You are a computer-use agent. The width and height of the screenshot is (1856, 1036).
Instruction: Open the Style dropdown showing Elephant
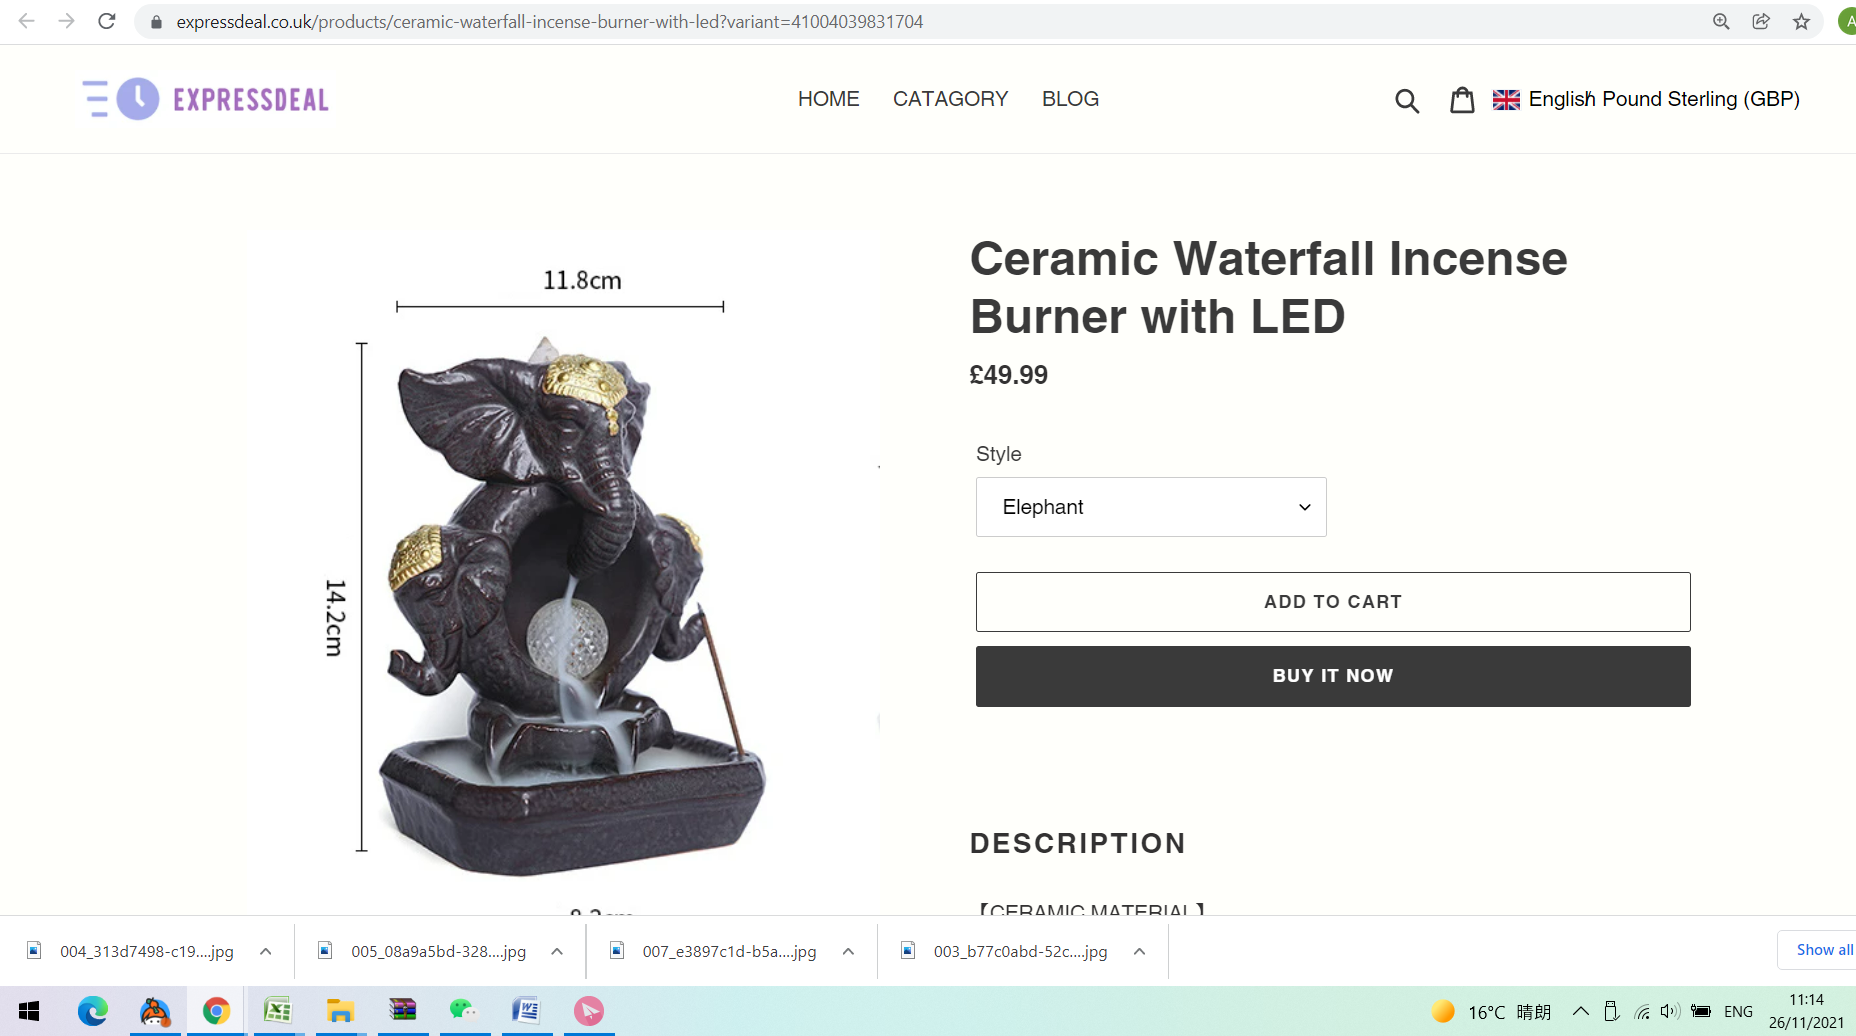pyautogui.click(x=1151, y=507)
